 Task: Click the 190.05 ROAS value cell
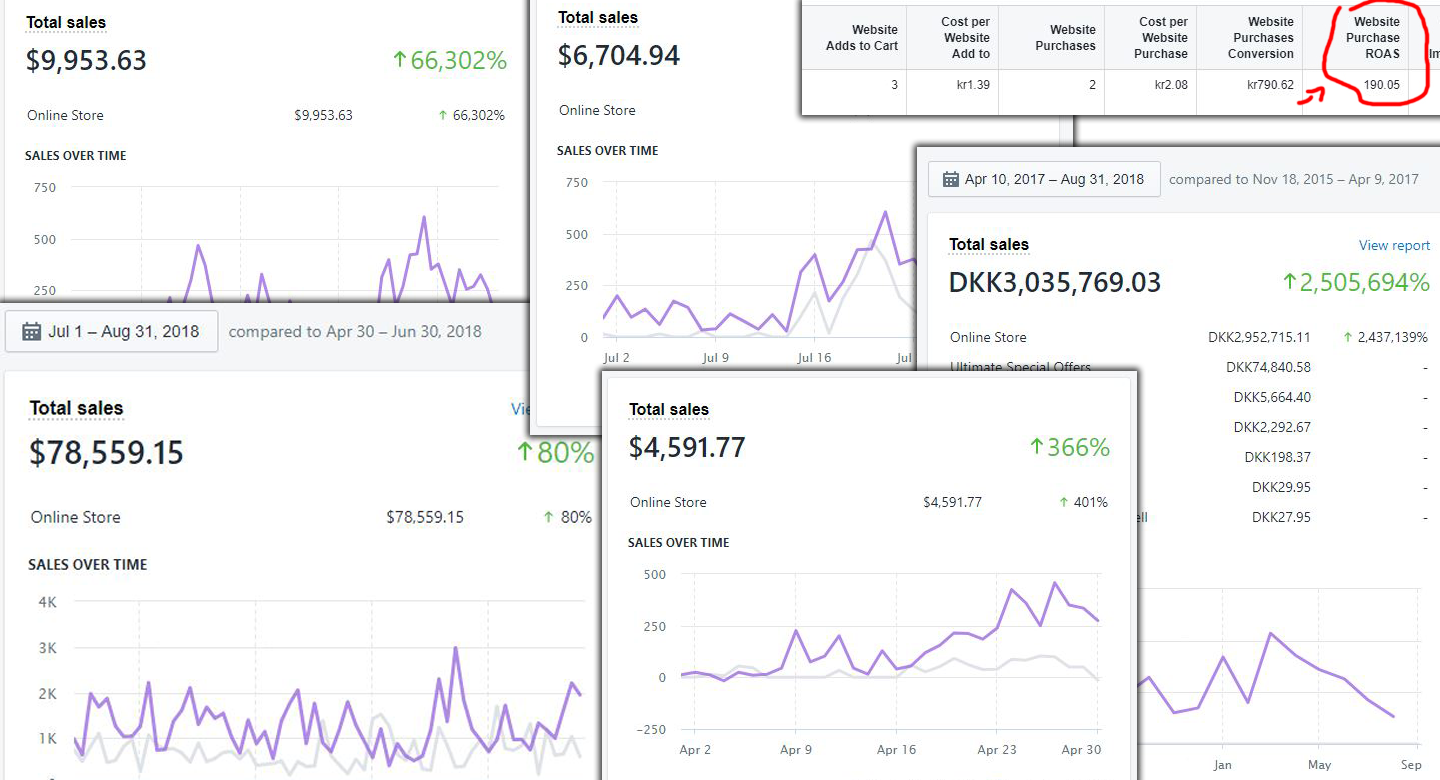coord(1381,85)
